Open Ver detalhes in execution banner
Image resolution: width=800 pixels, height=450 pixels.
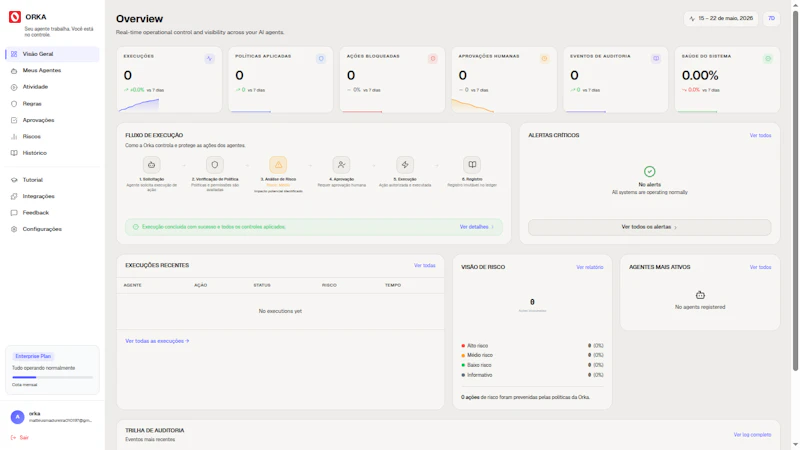(x=477, y=227)
